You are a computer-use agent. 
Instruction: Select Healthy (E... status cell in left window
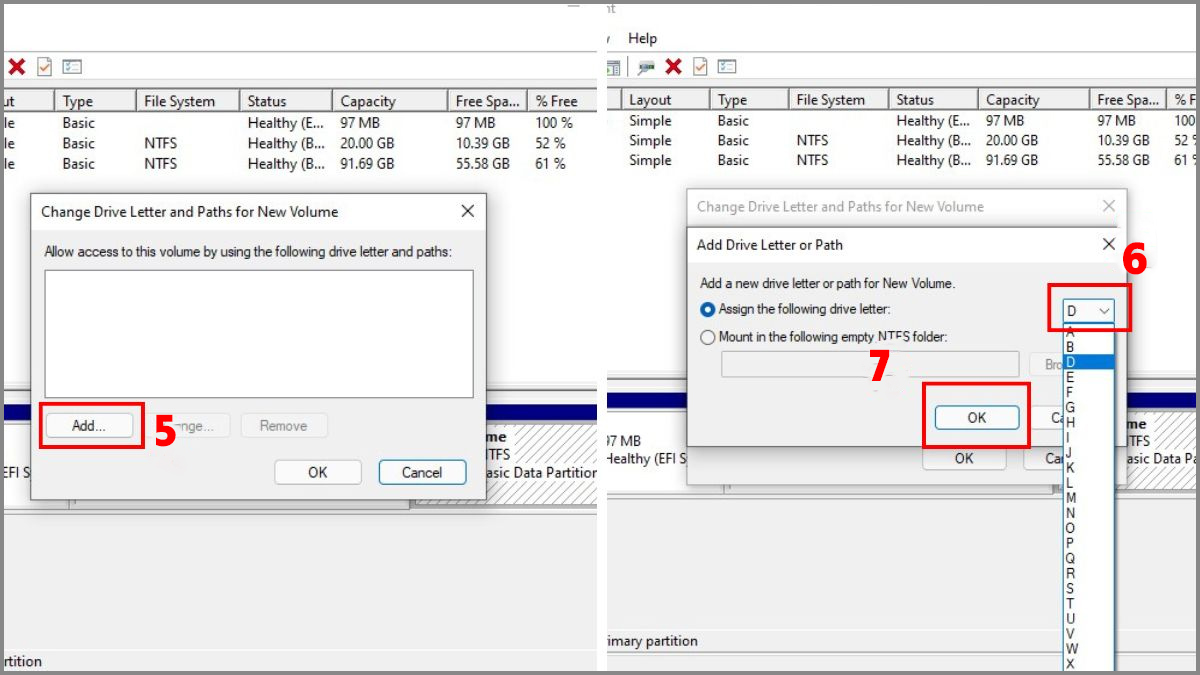click(x=286, y=123)
